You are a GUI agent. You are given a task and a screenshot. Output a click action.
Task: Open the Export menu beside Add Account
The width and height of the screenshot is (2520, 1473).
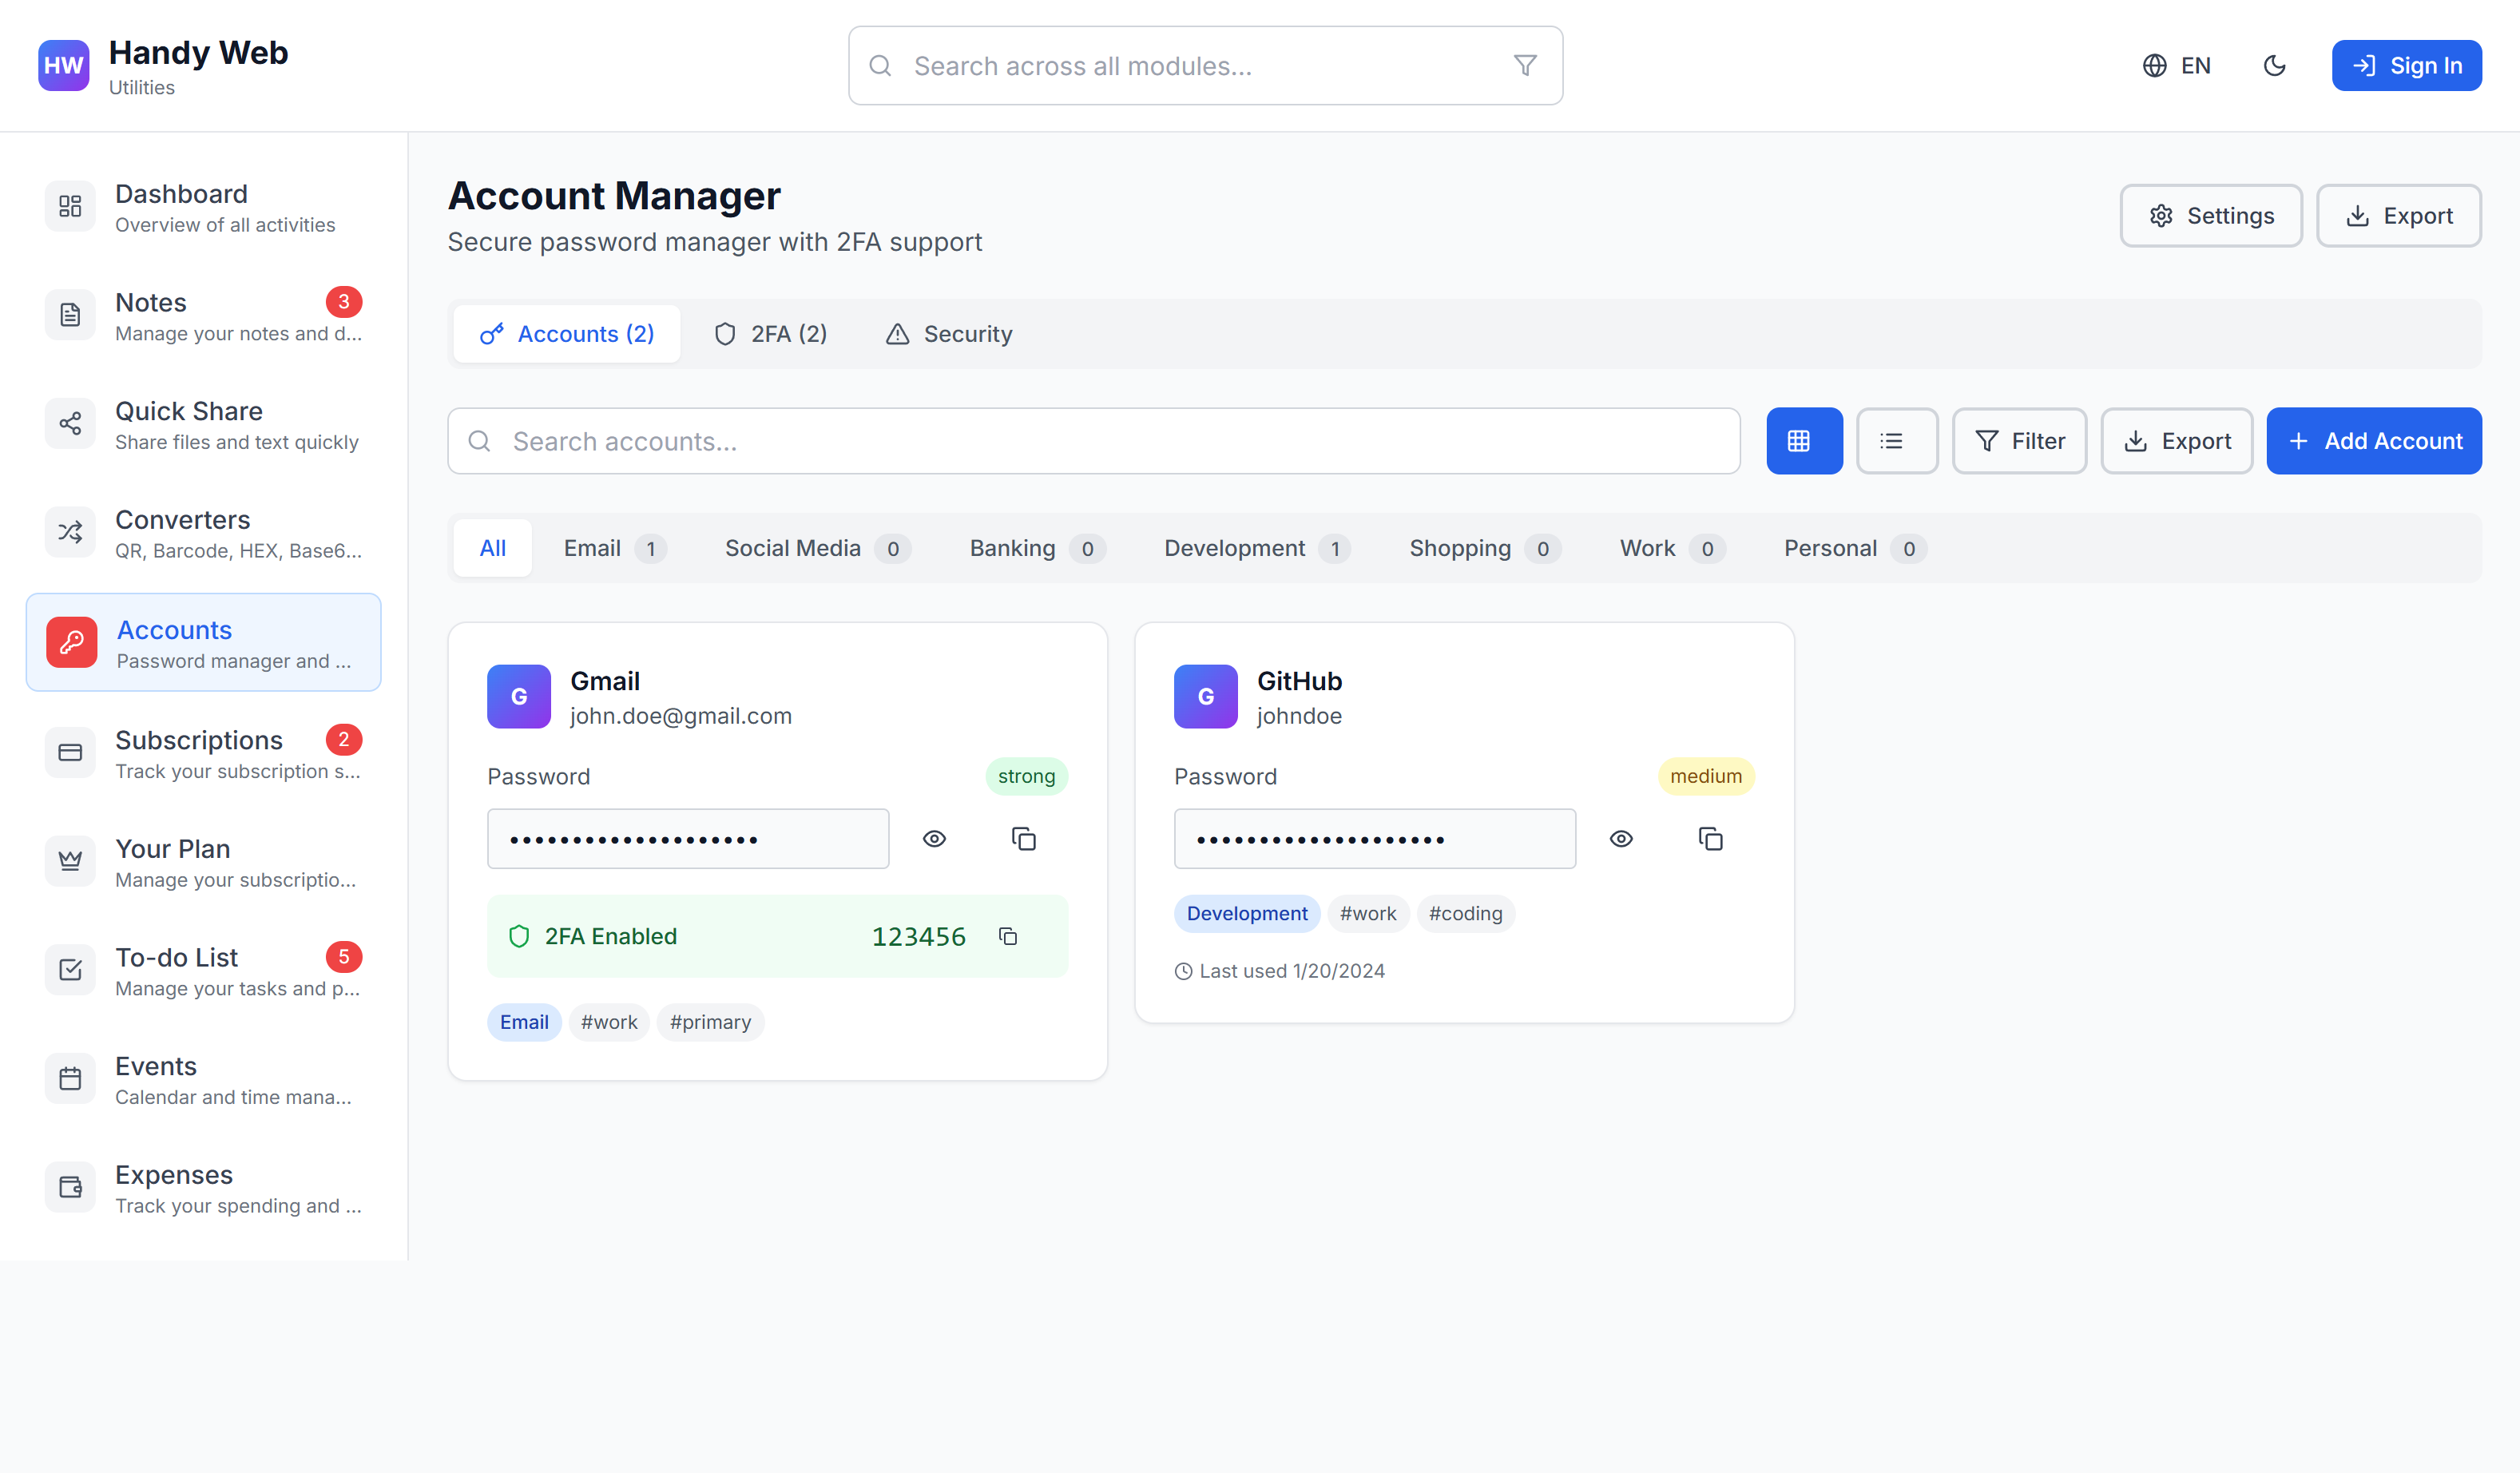tap(2176, 441)
